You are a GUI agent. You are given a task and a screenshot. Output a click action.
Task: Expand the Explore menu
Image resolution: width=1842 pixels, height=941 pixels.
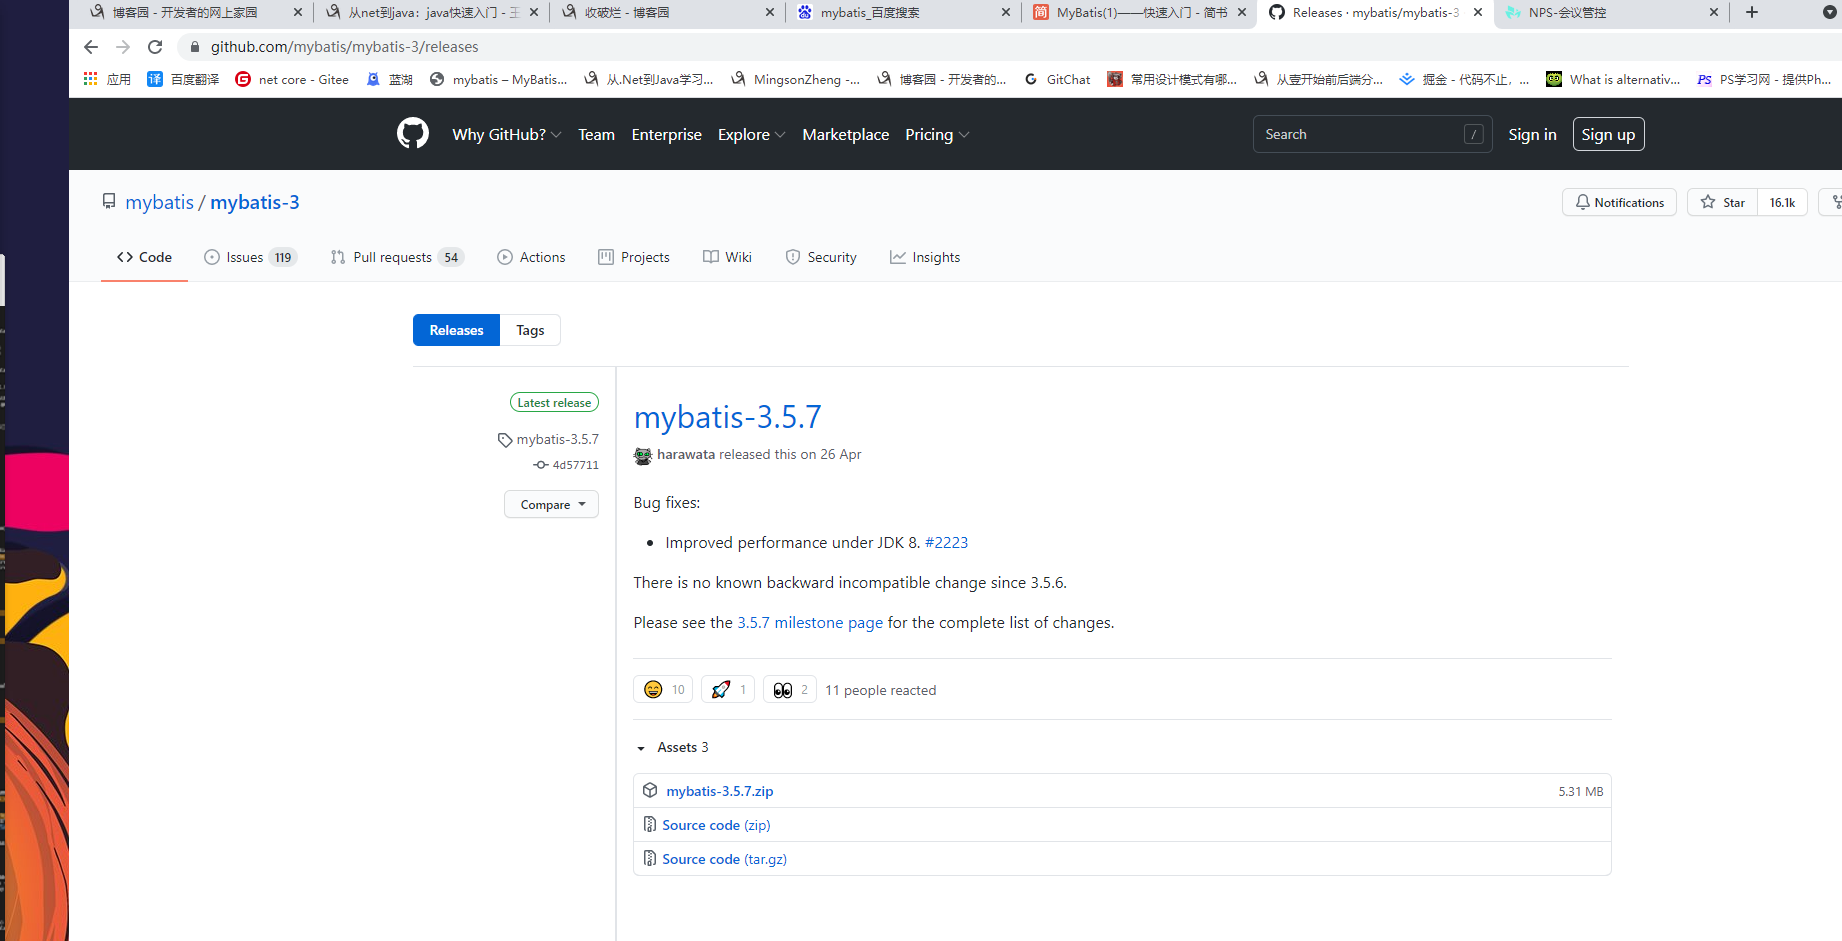[x=752, y=134]
